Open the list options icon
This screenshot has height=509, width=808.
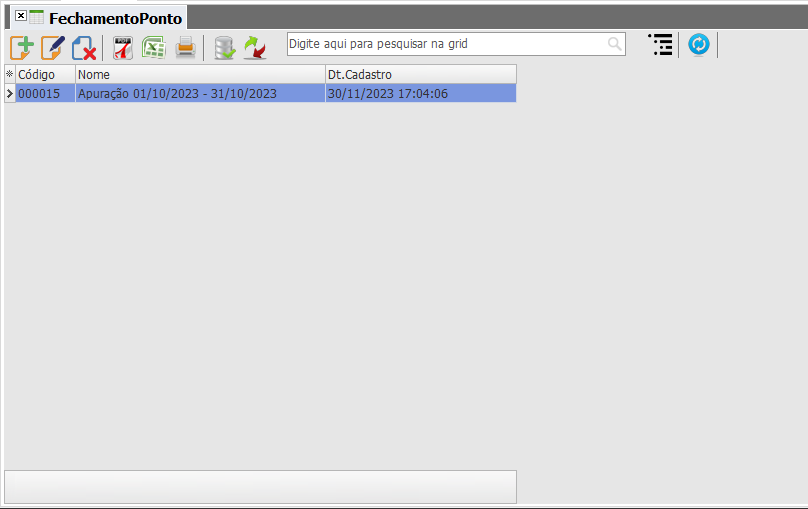click(x=661, y=45)
